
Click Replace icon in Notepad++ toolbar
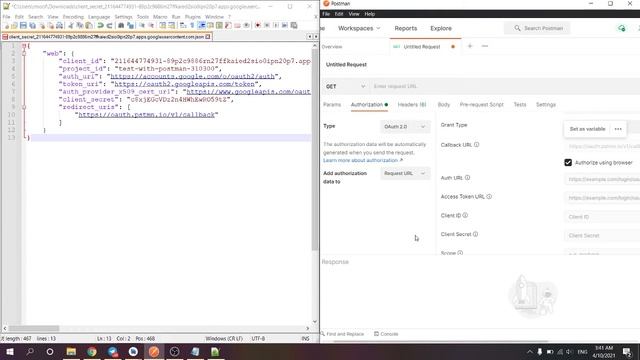[130, 25]
